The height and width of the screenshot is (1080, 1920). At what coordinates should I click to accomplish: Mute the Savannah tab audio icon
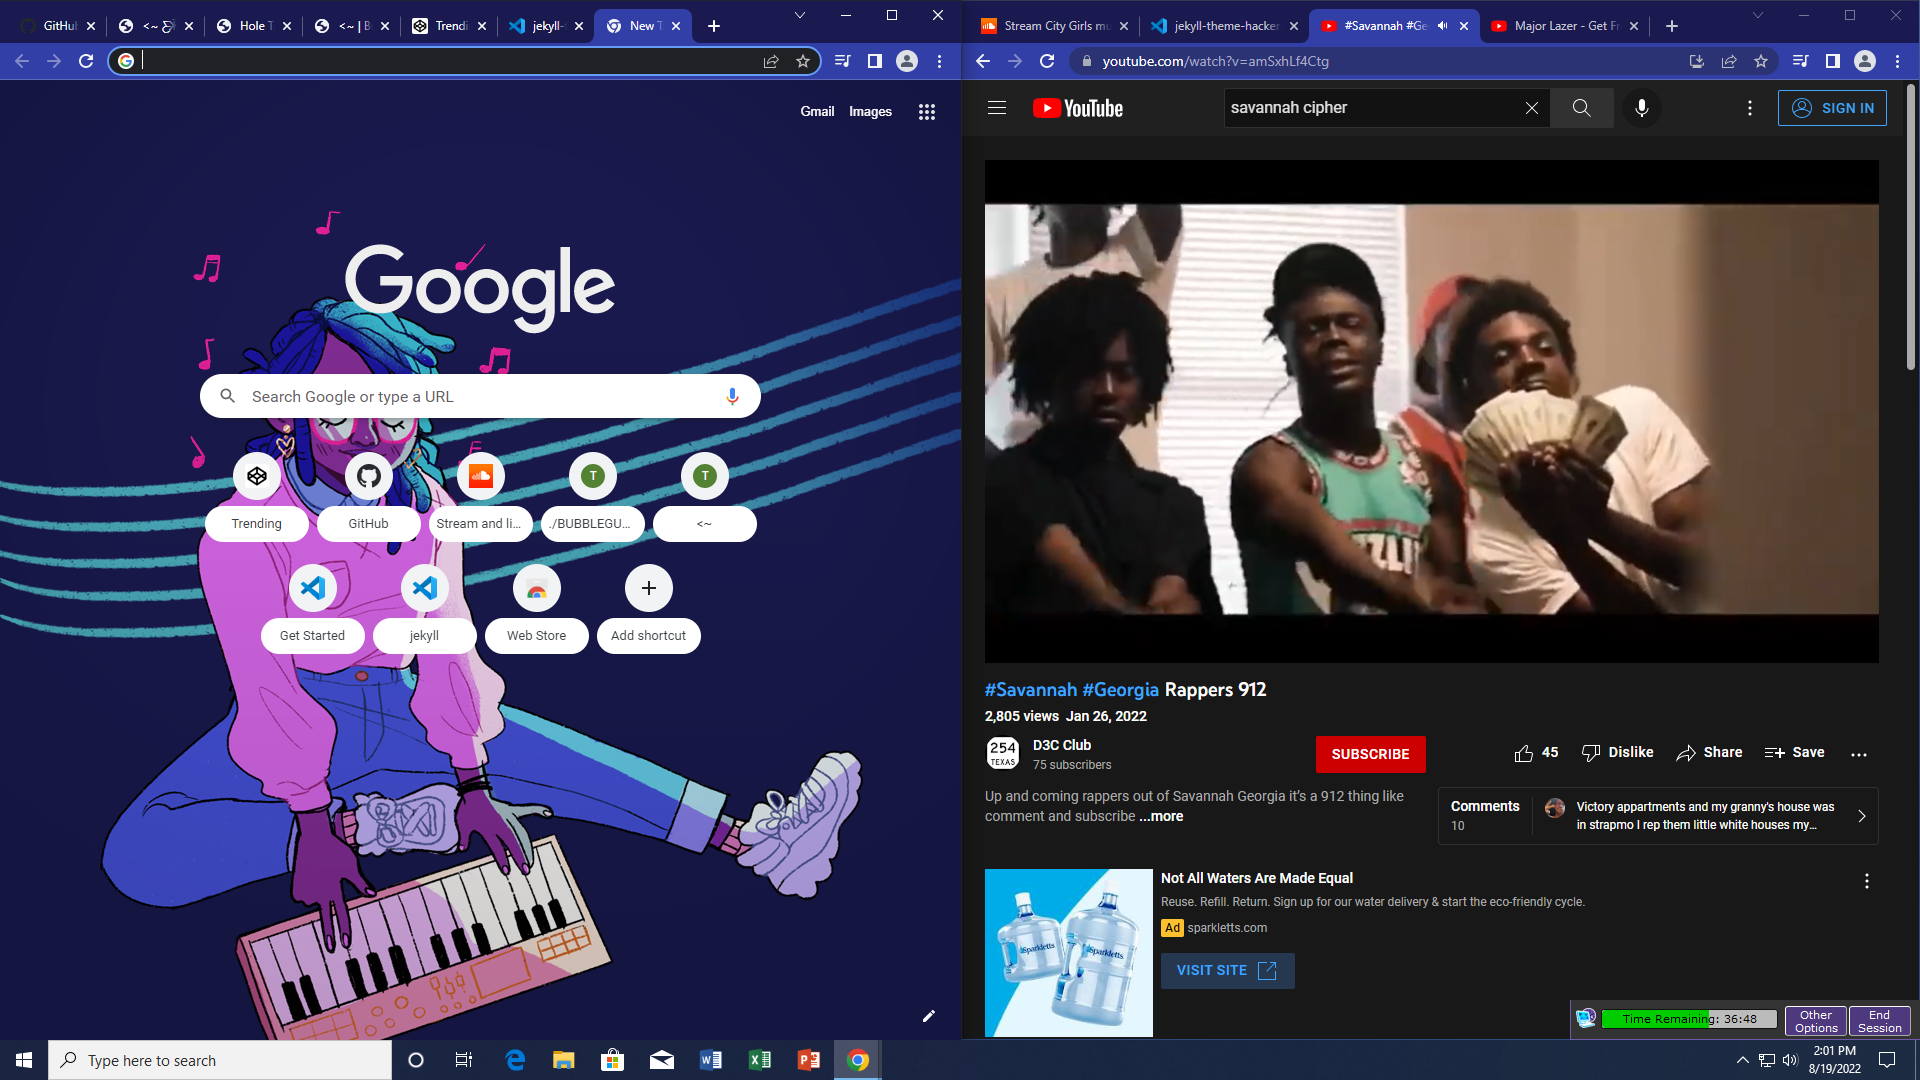click(1443, 26)
